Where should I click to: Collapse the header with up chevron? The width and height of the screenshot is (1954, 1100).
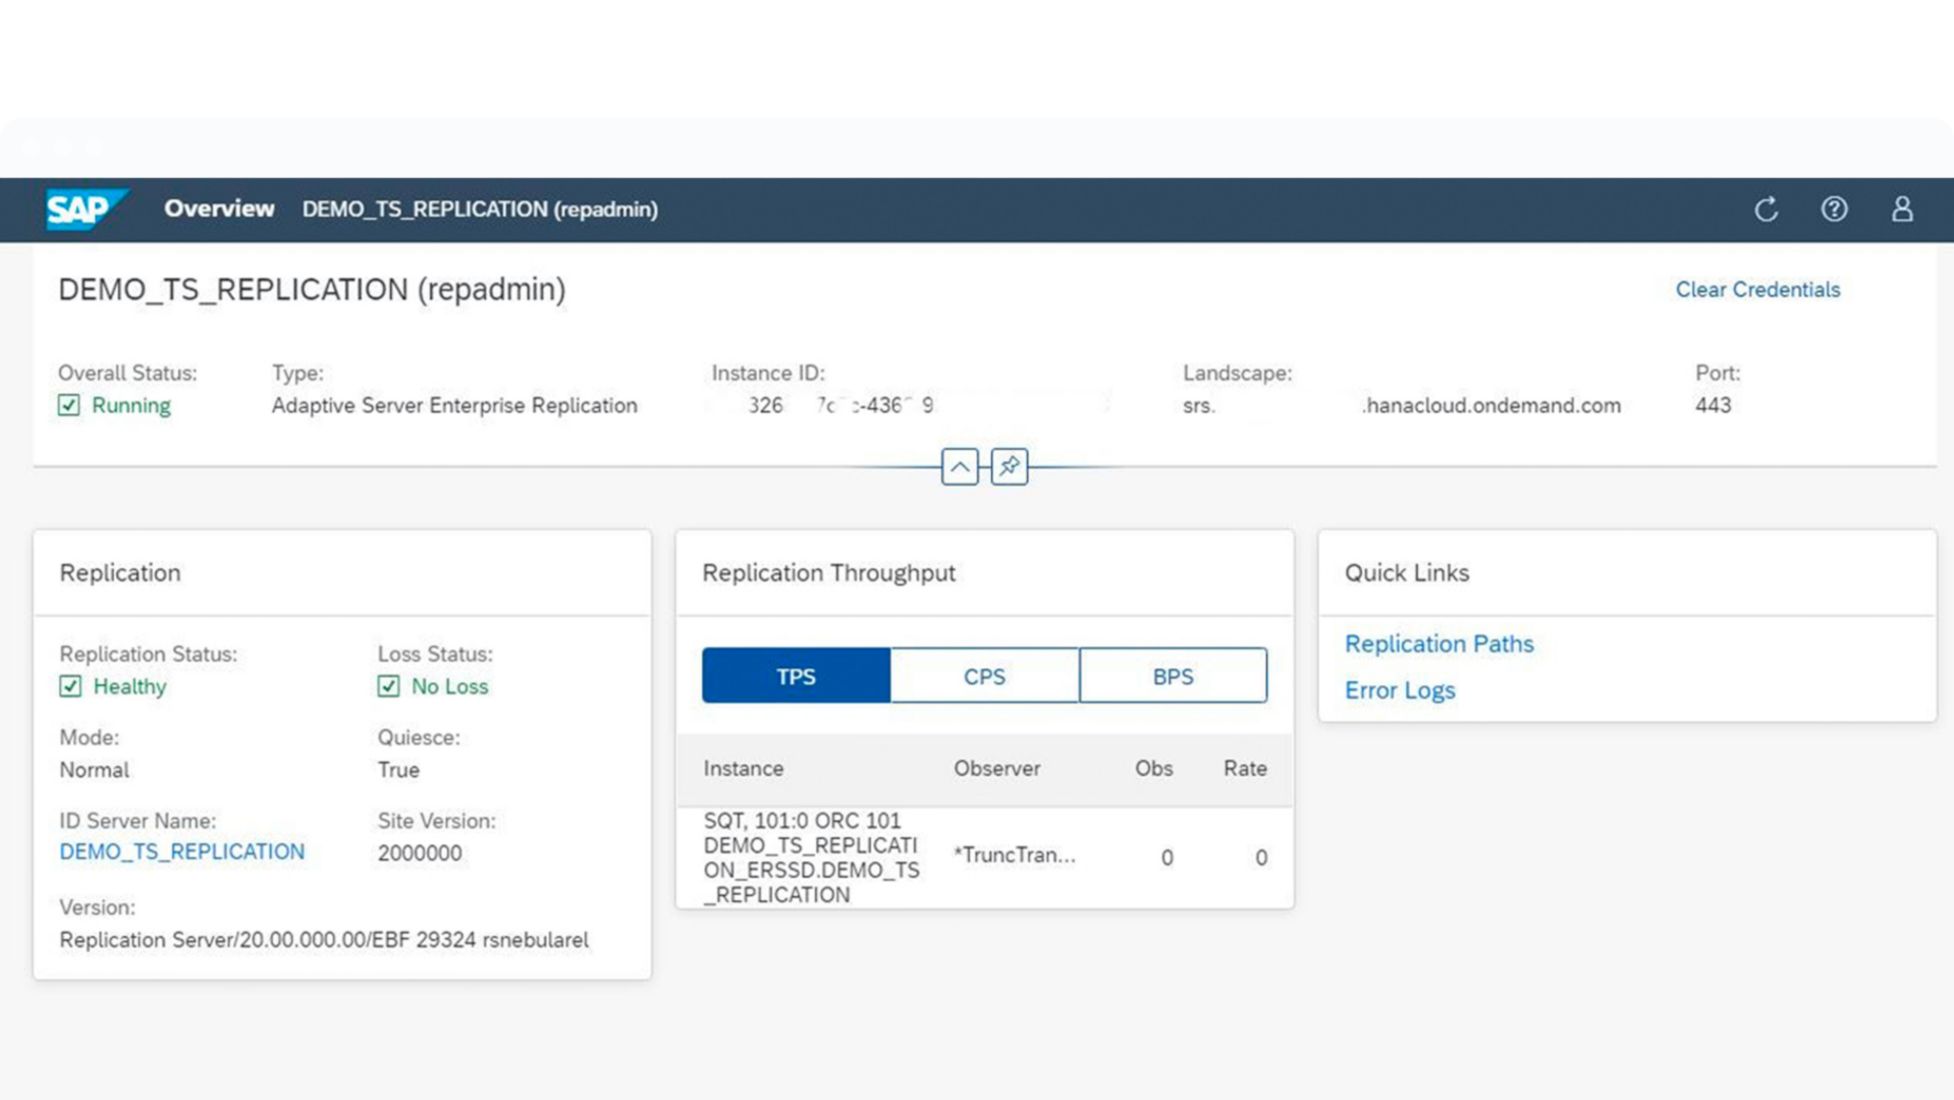959,467
